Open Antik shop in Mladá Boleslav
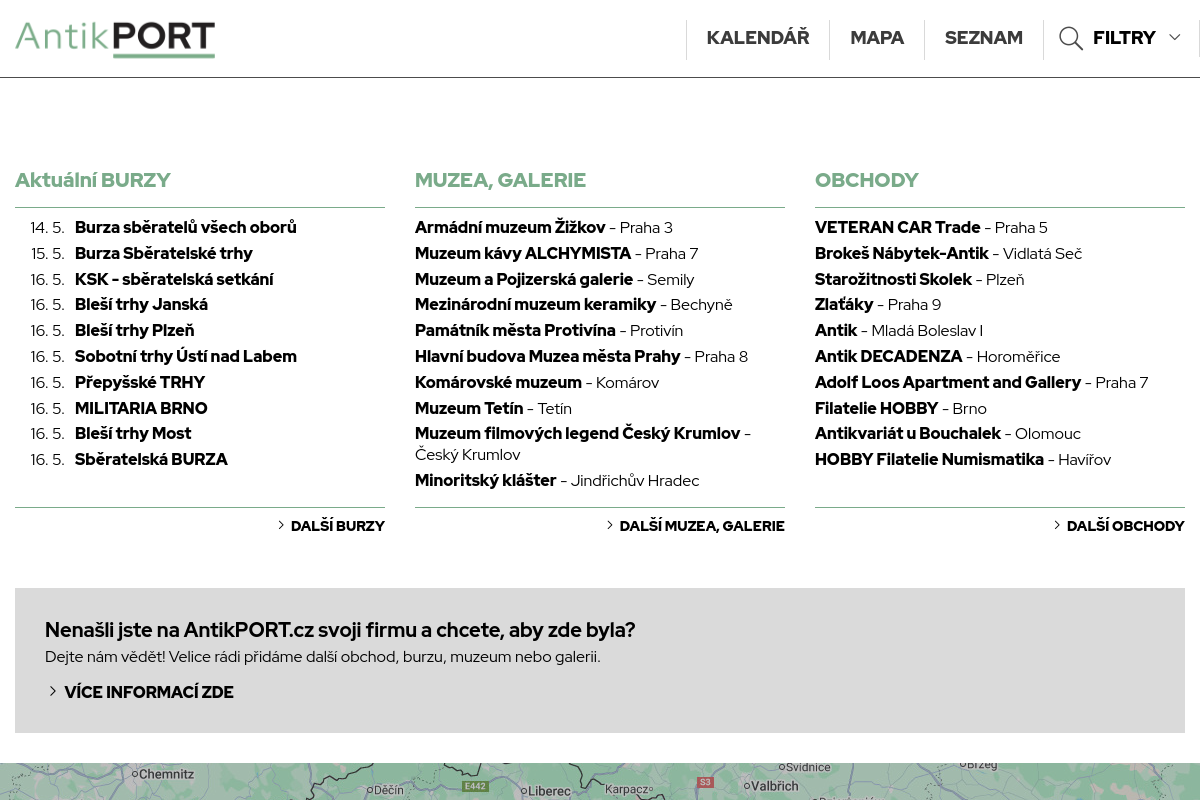 tap(836, 331)
